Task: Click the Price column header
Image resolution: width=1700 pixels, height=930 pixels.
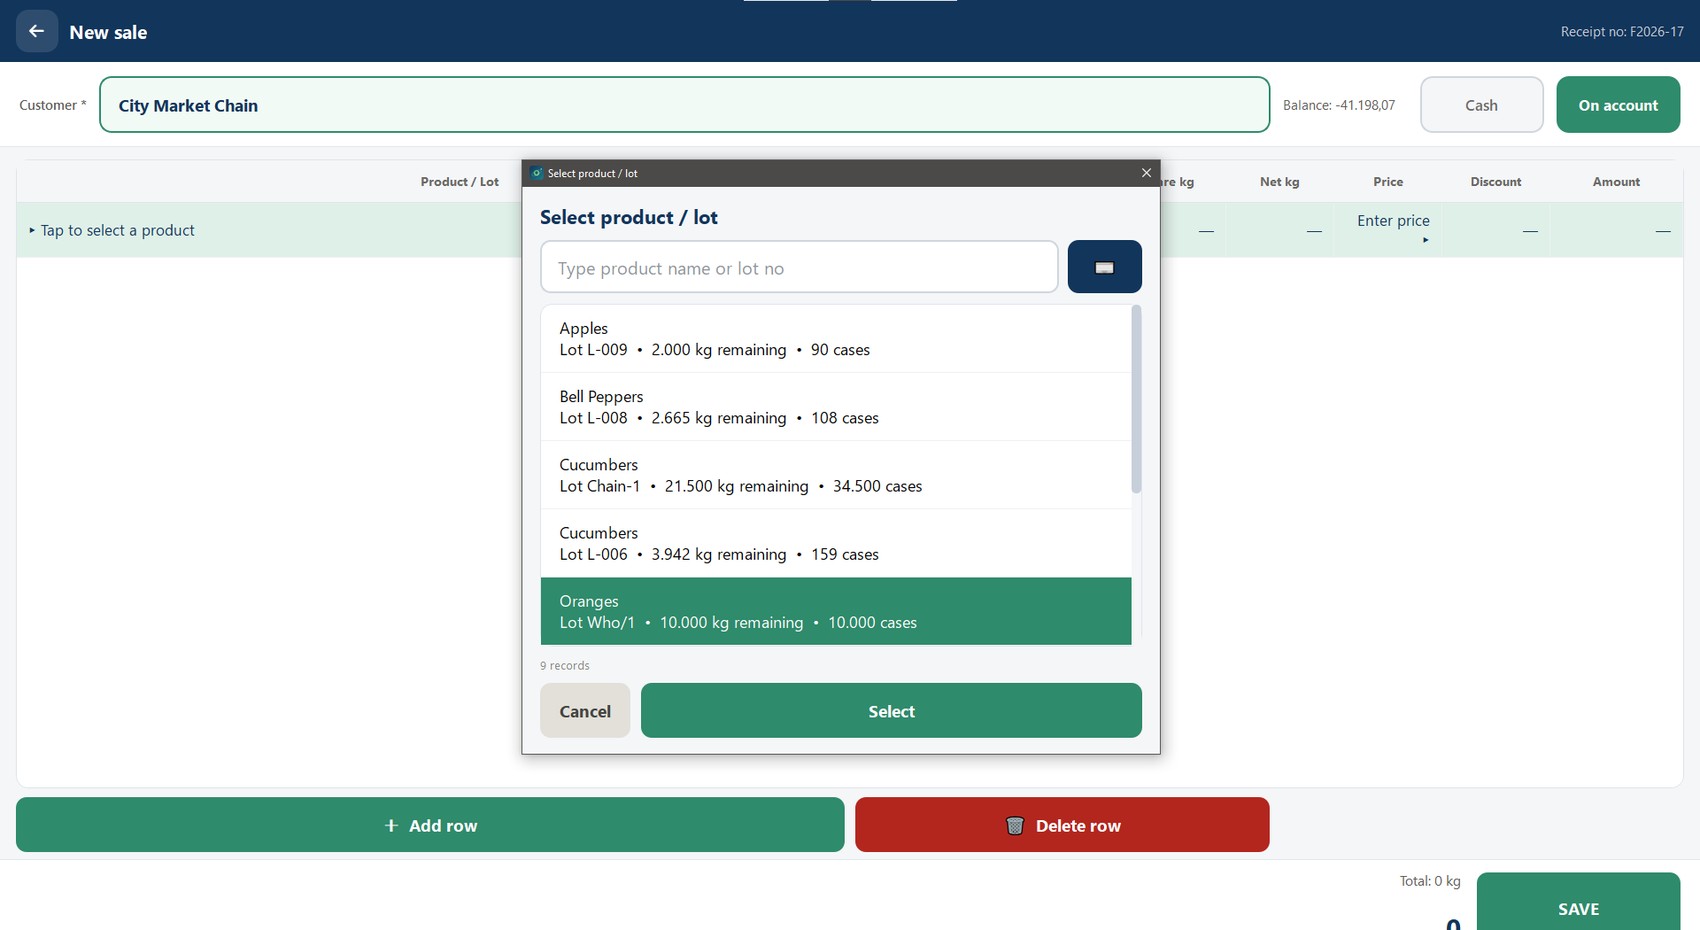Action: pyautogui.click(x=1388, y=181)
